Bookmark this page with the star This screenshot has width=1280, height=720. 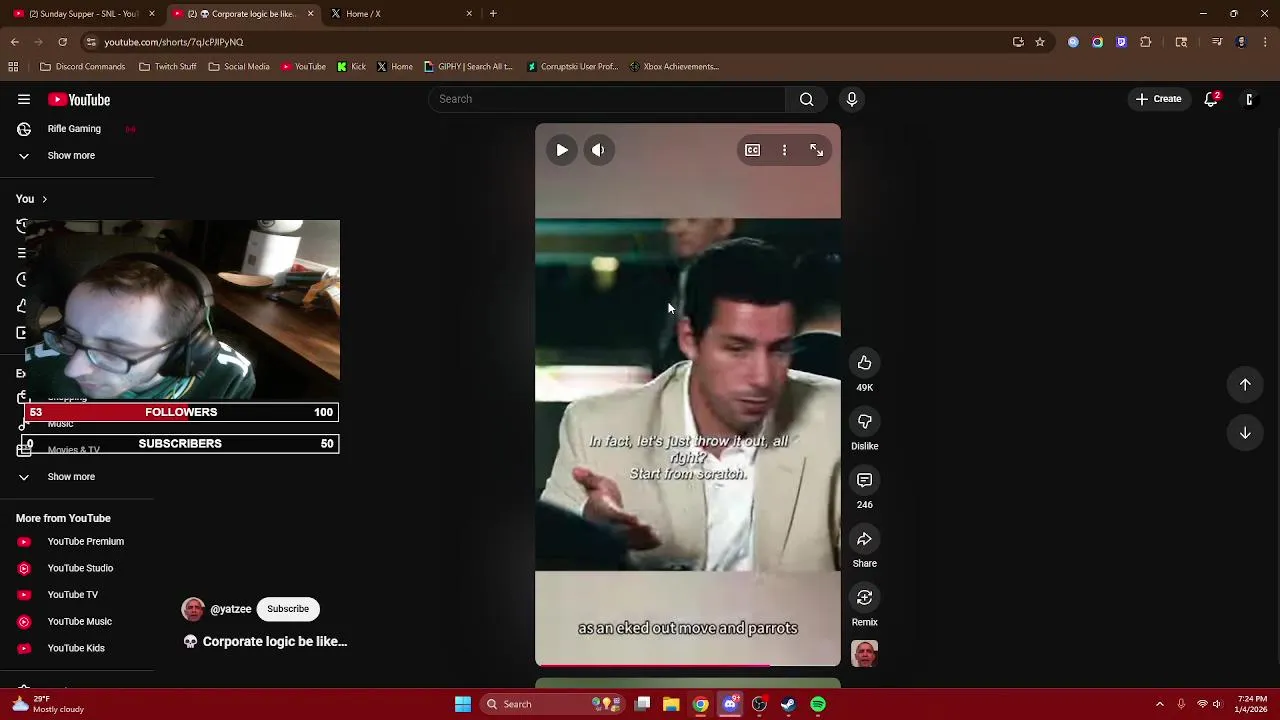pyautogui.click(x=1040, y=42)
